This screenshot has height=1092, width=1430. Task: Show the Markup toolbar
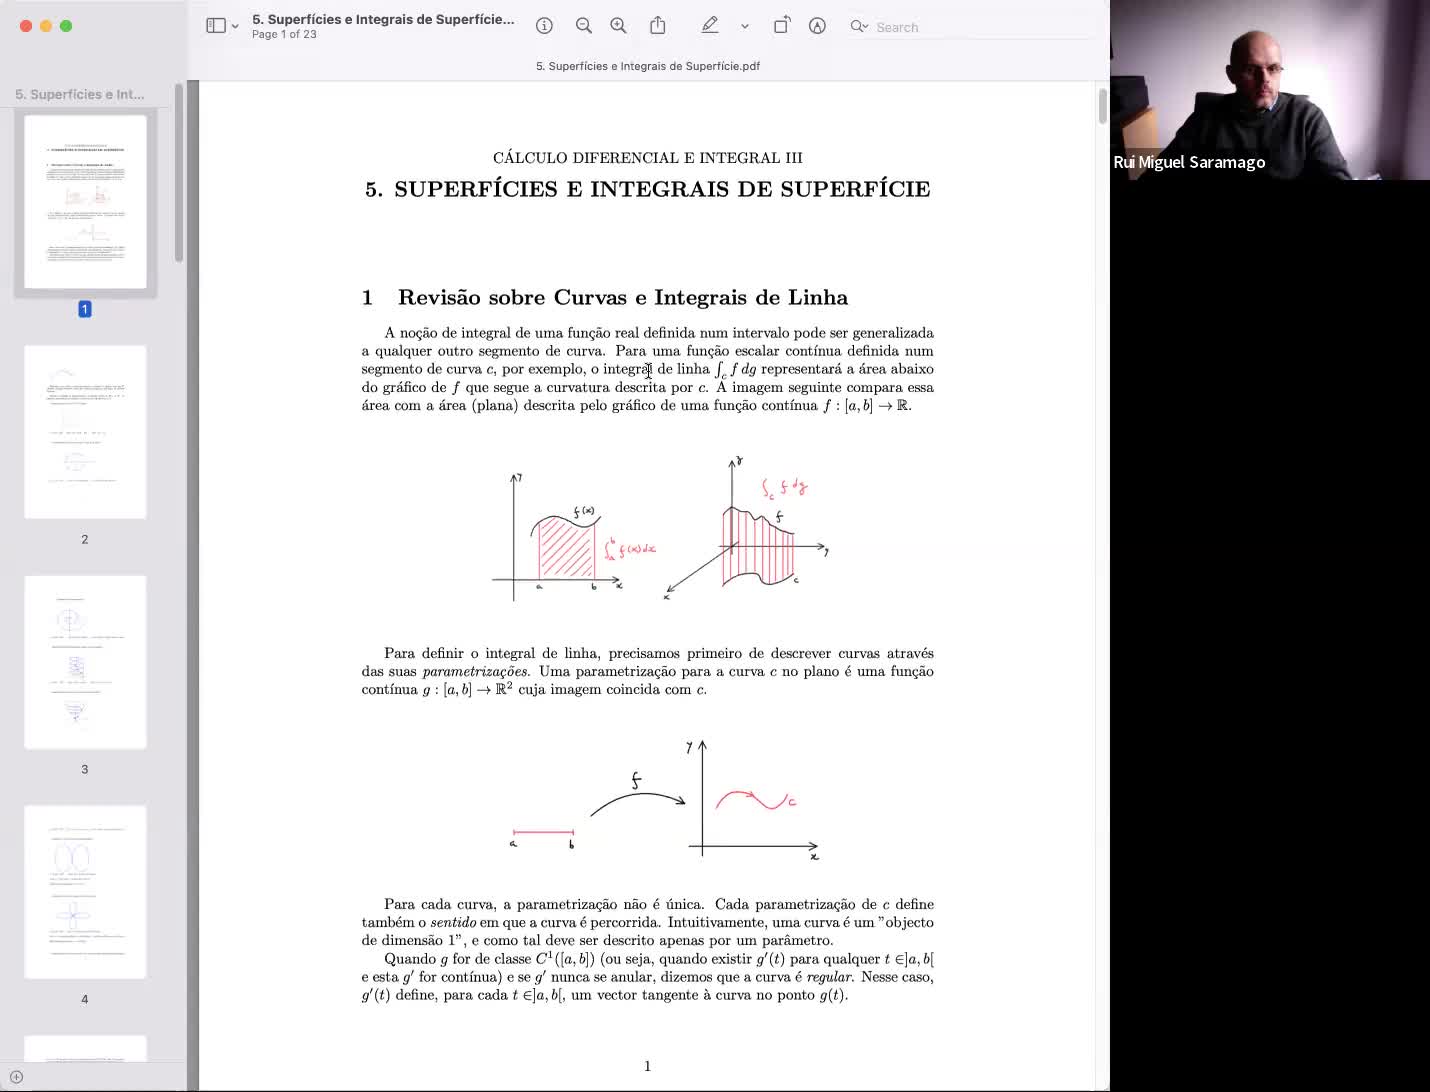817,26
